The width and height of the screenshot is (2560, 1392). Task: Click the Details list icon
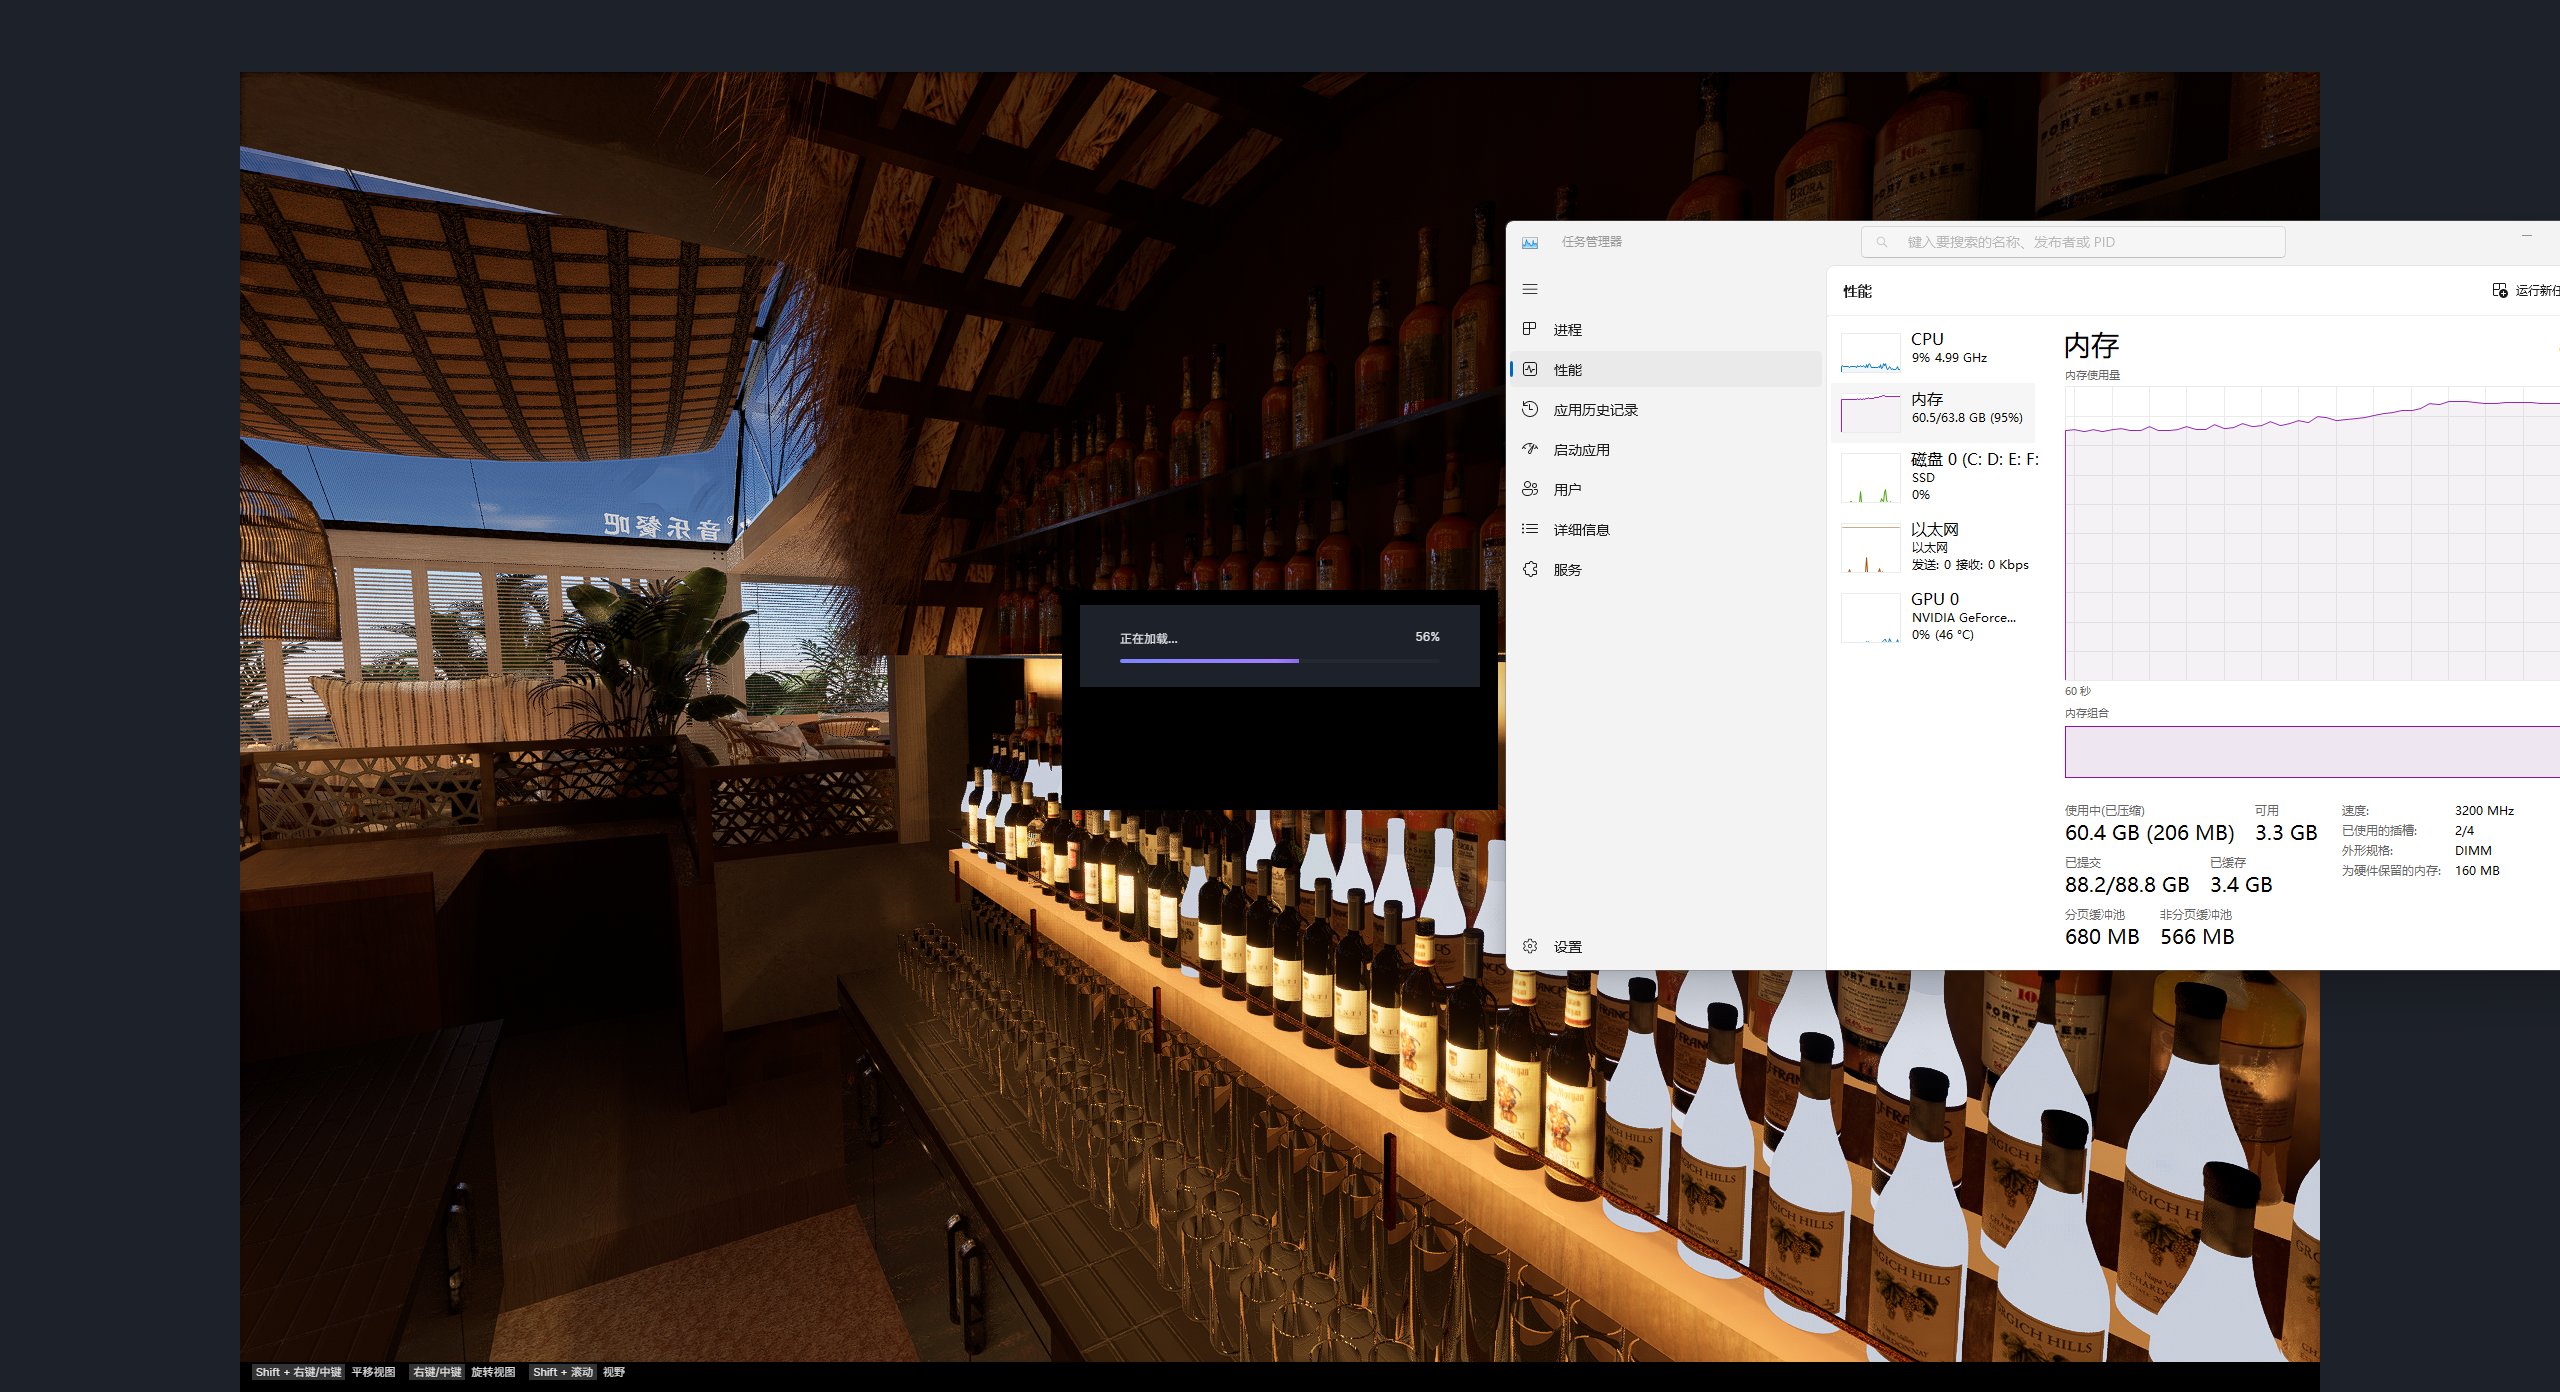pos(1530,529)
